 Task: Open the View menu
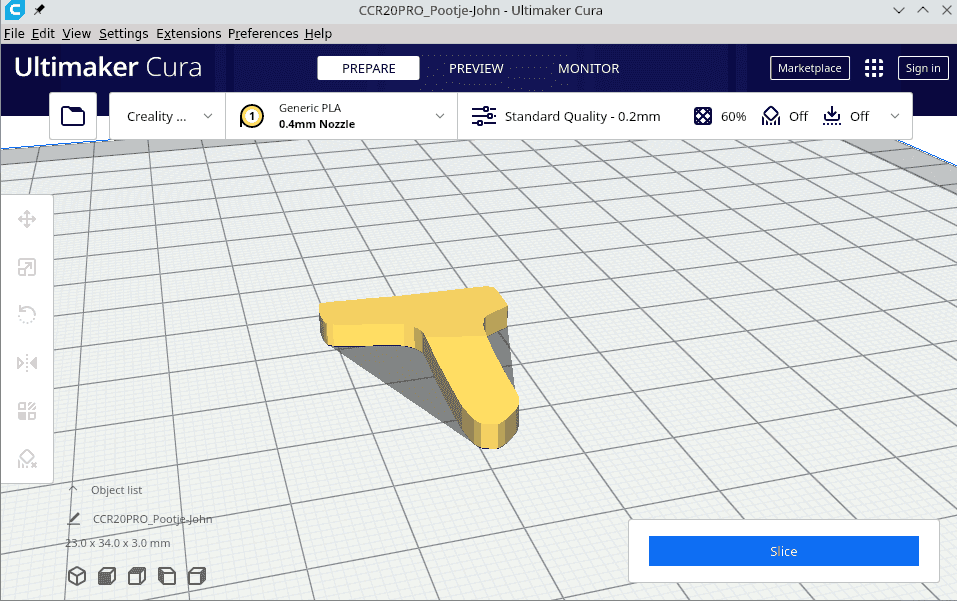(76, 34)
